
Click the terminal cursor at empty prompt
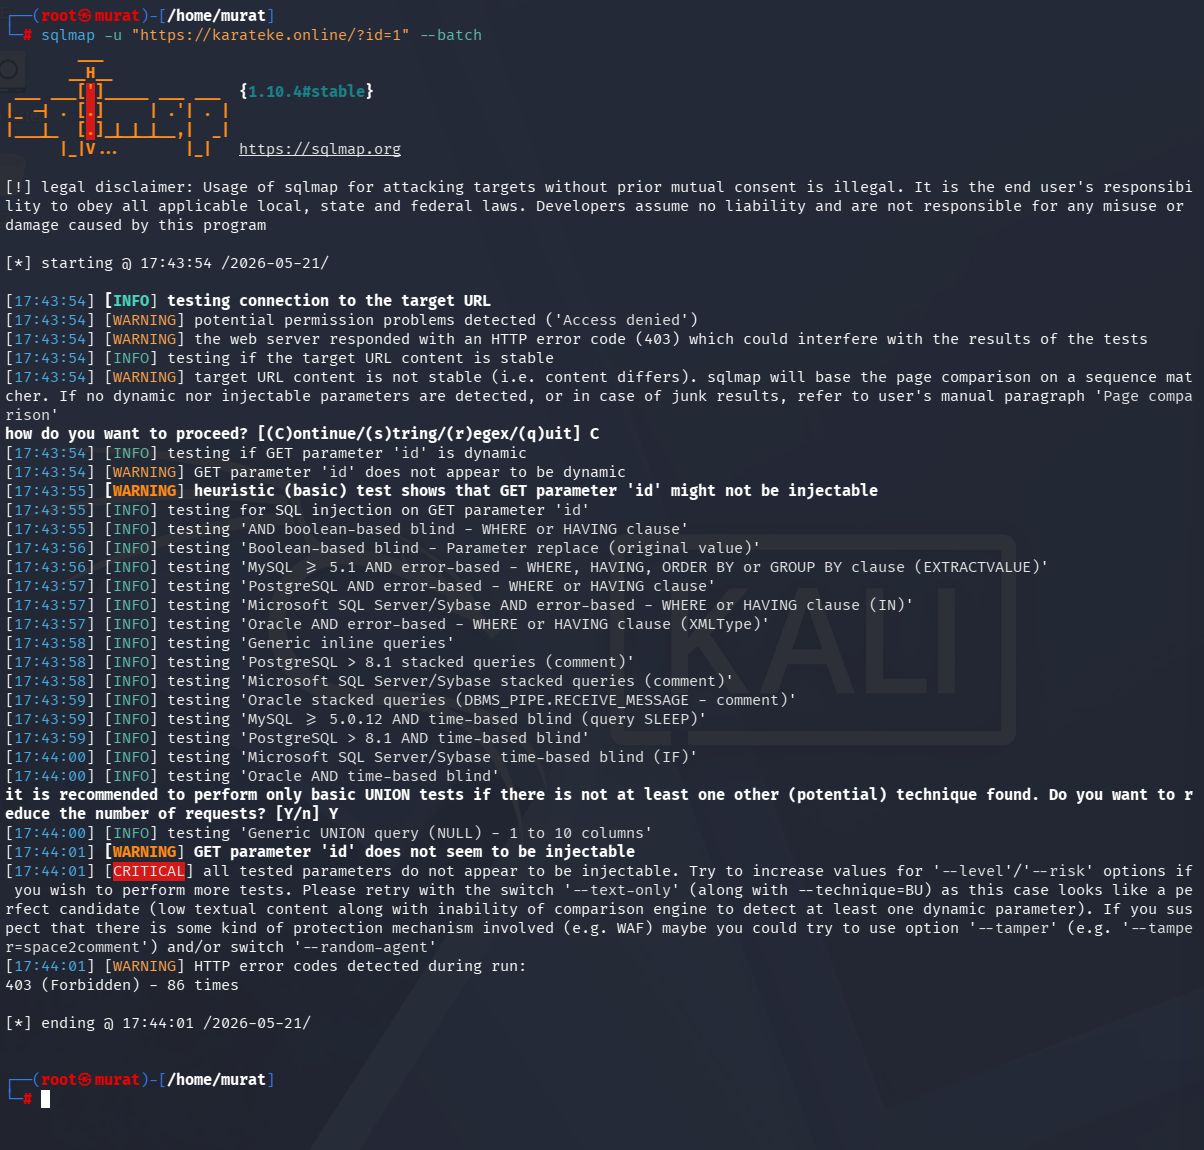45,1099
